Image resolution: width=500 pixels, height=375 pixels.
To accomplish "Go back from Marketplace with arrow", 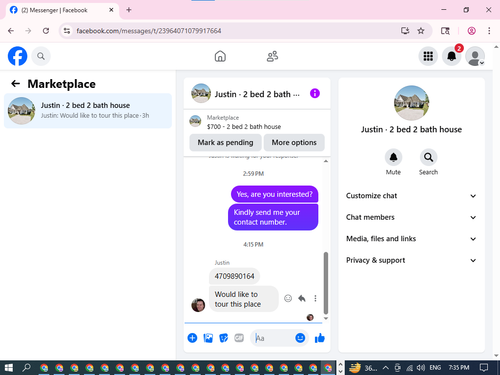I will [x=15, y=83].
